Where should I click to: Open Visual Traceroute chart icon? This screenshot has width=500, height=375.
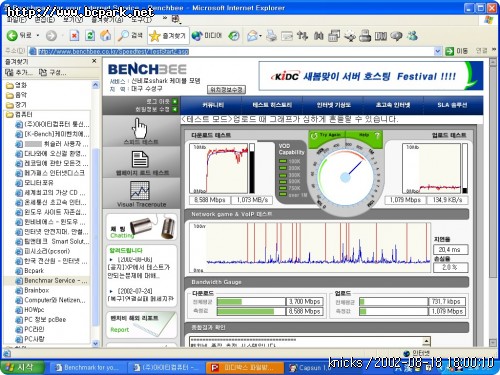[140, 190]
